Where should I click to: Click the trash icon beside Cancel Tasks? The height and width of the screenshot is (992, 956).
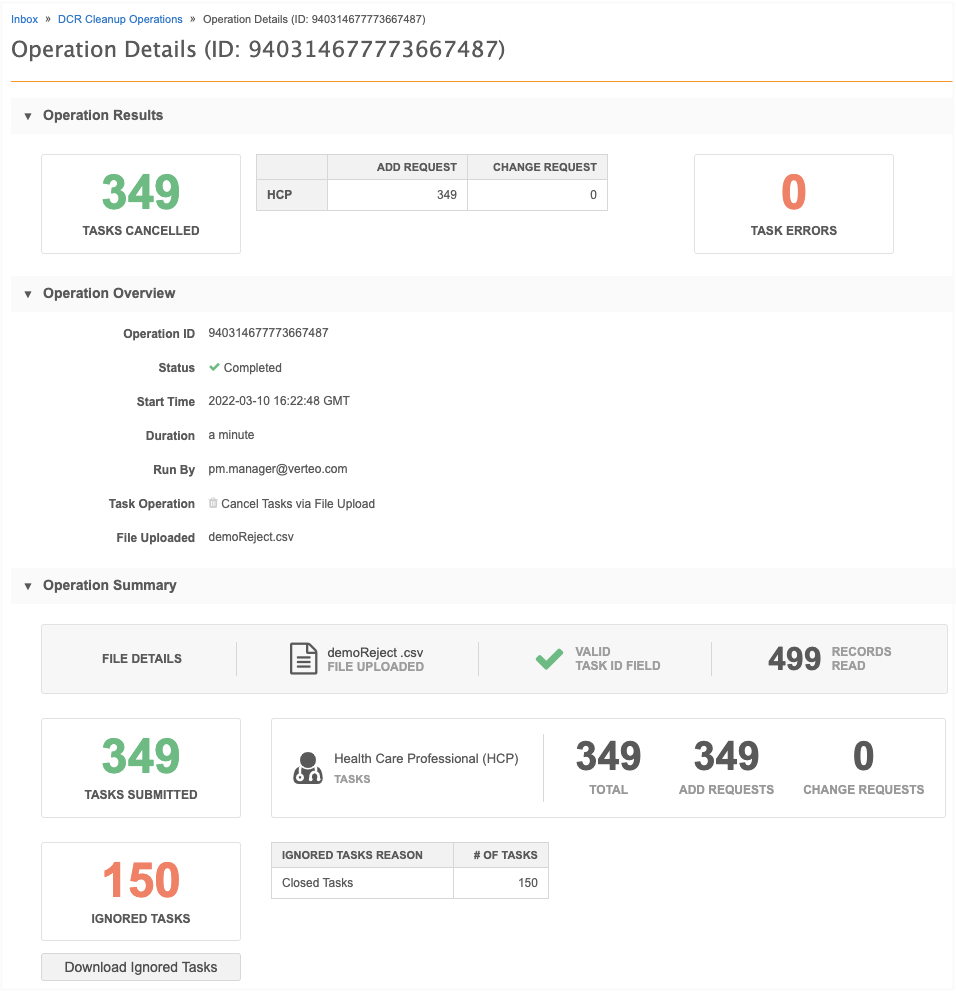click(x=213, y=503)
